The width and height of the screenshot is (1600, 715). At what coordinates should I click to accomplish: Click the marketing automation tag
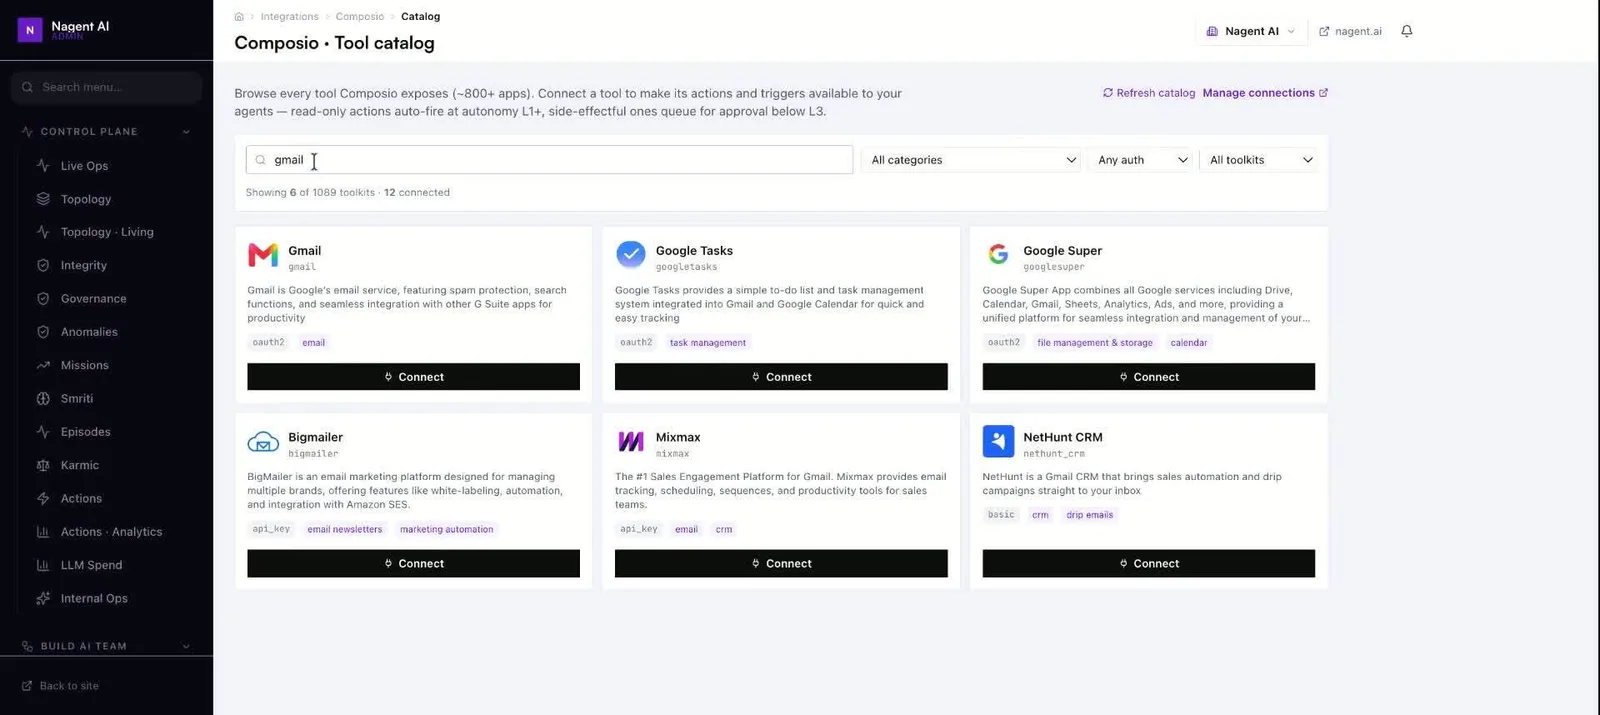pos(446,530)
